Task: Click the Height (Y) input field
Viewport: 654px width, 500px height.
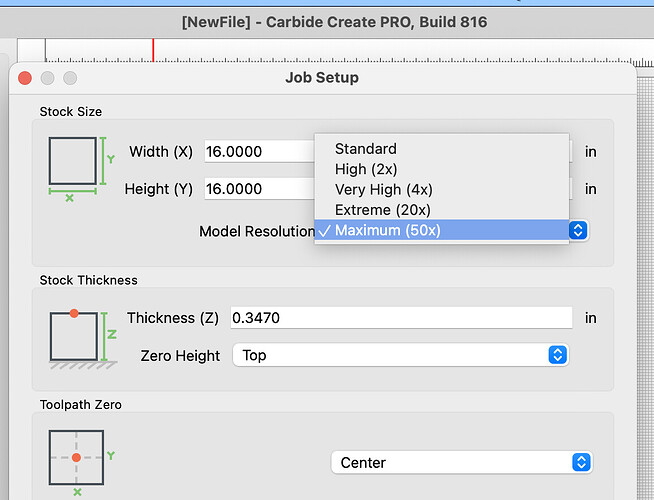Action: point(259,189)
